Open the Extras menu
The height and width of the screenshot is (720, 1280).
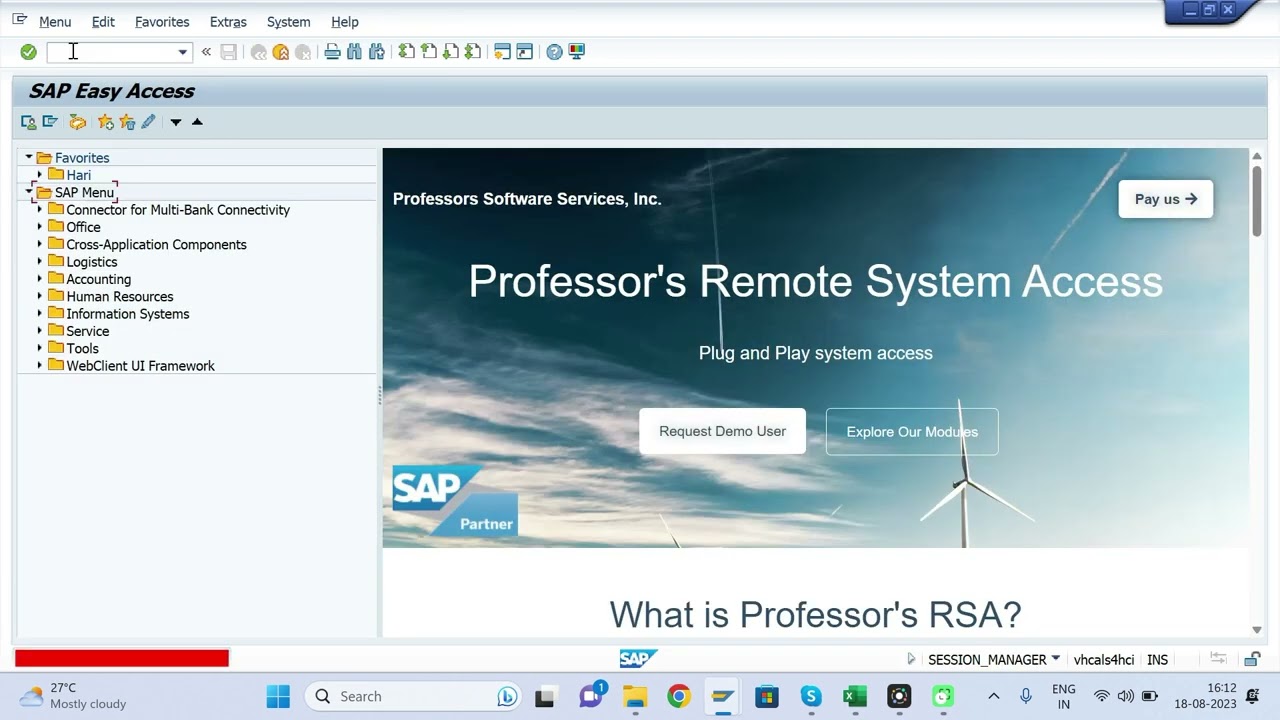(x=228, y=22)
